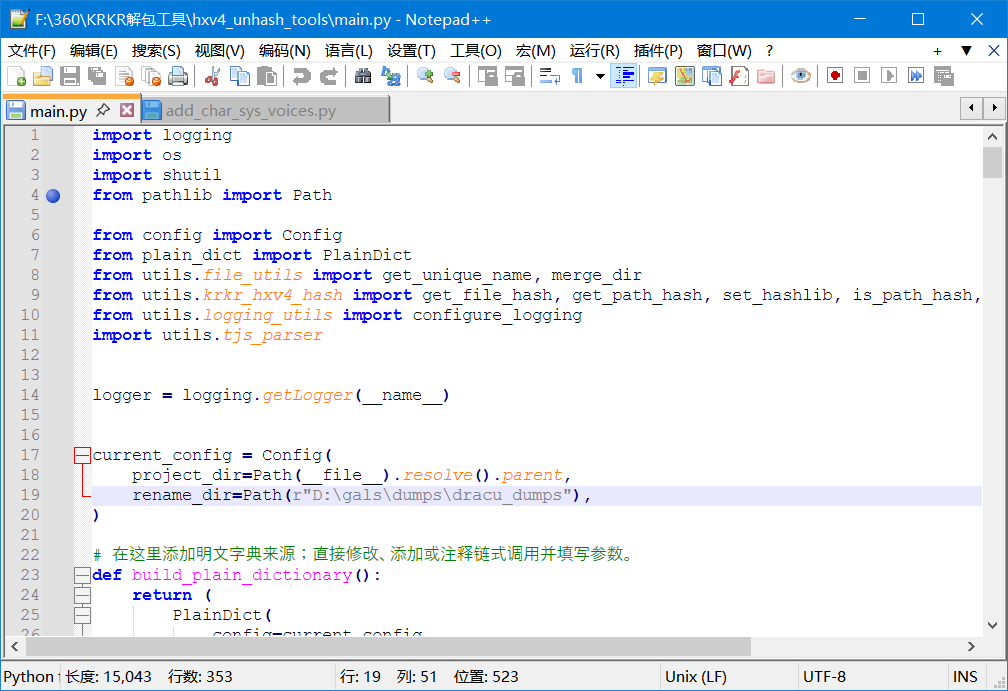
Task: Click the Save All toolbar icon
Action: tap(96, 76)
